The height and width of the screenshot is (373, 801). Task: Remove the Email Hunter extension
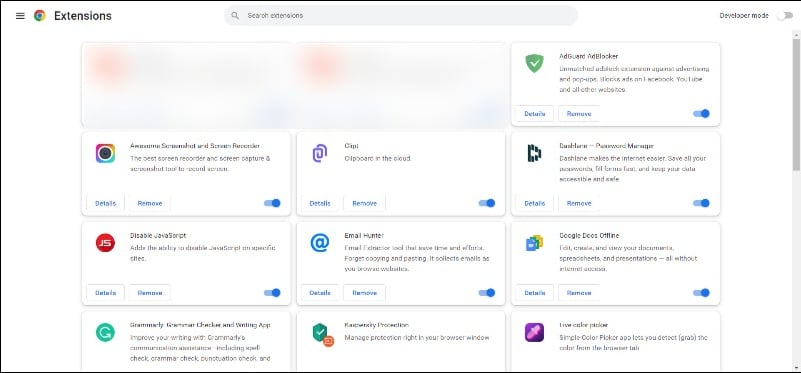click(364, 293)
